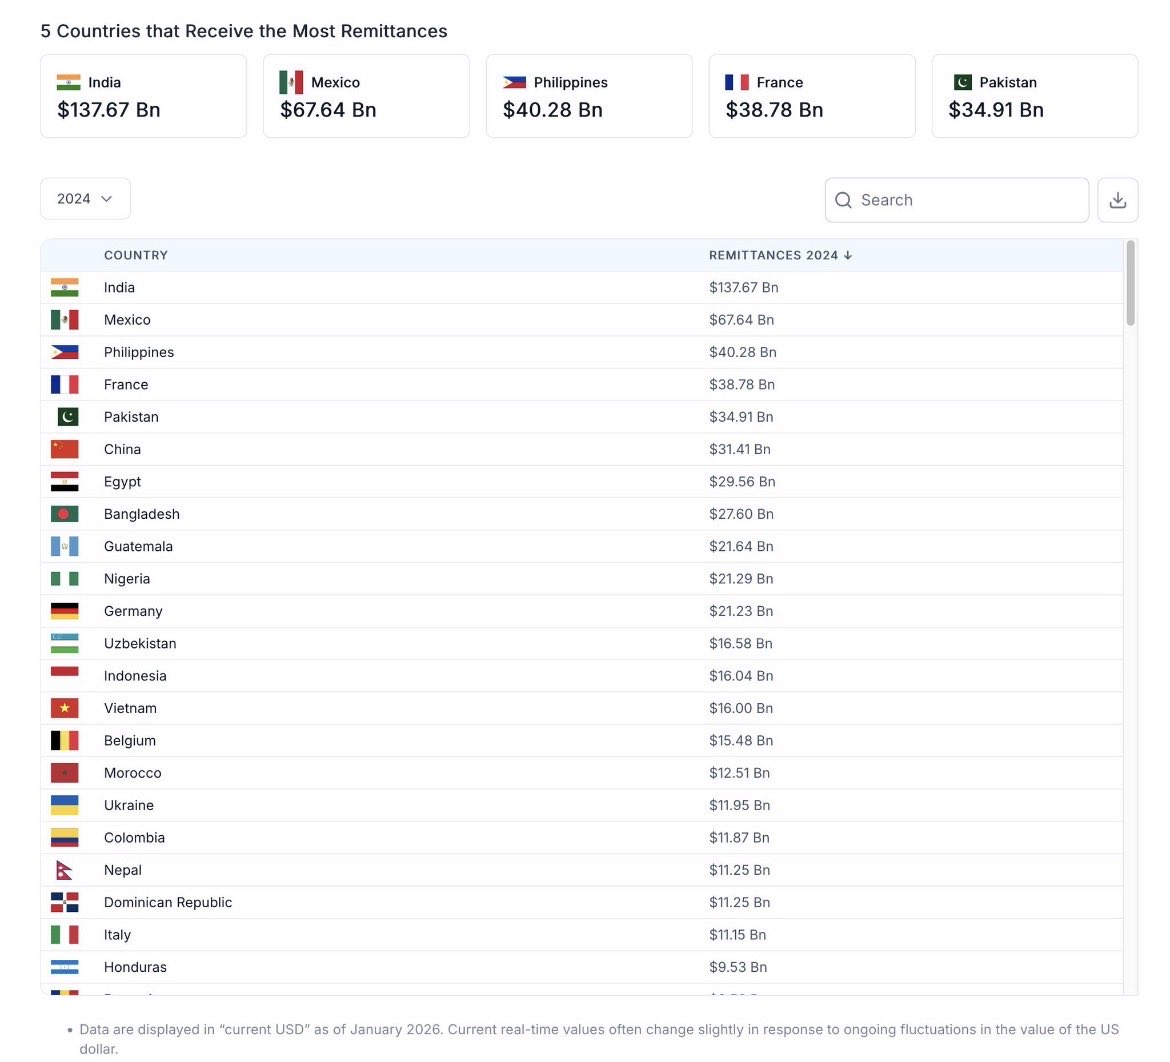
Task: Click the Belgium flag icon
Action: pos(65,740)
